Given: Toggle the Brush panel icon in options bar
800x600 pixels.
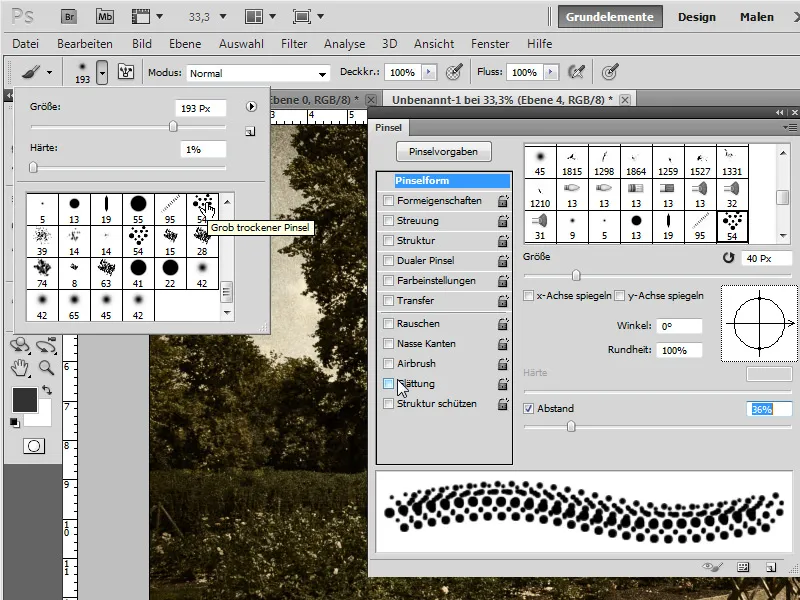Looking at the screenshot, I should (x=126, y=72).
